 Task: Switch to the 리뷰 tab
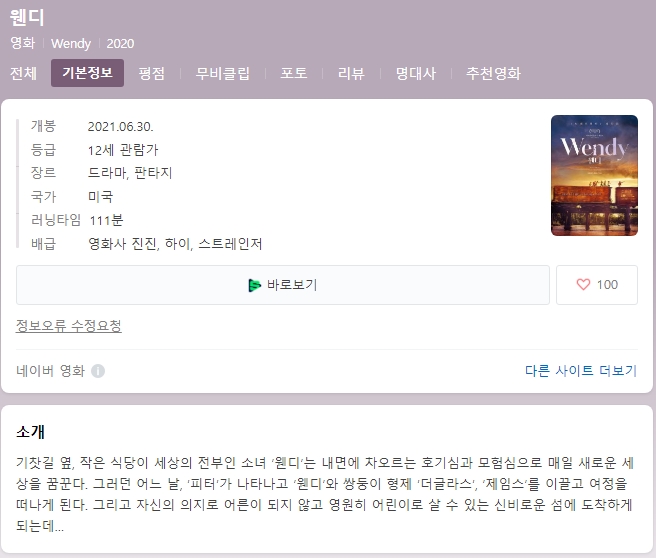point(351,73)
